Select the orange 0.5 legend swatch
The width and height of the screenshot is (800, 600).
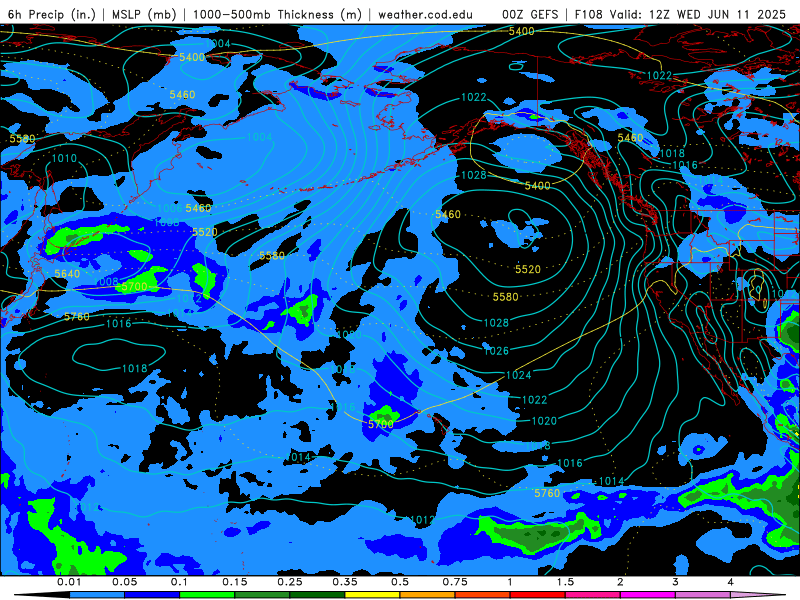click(428, 595)
